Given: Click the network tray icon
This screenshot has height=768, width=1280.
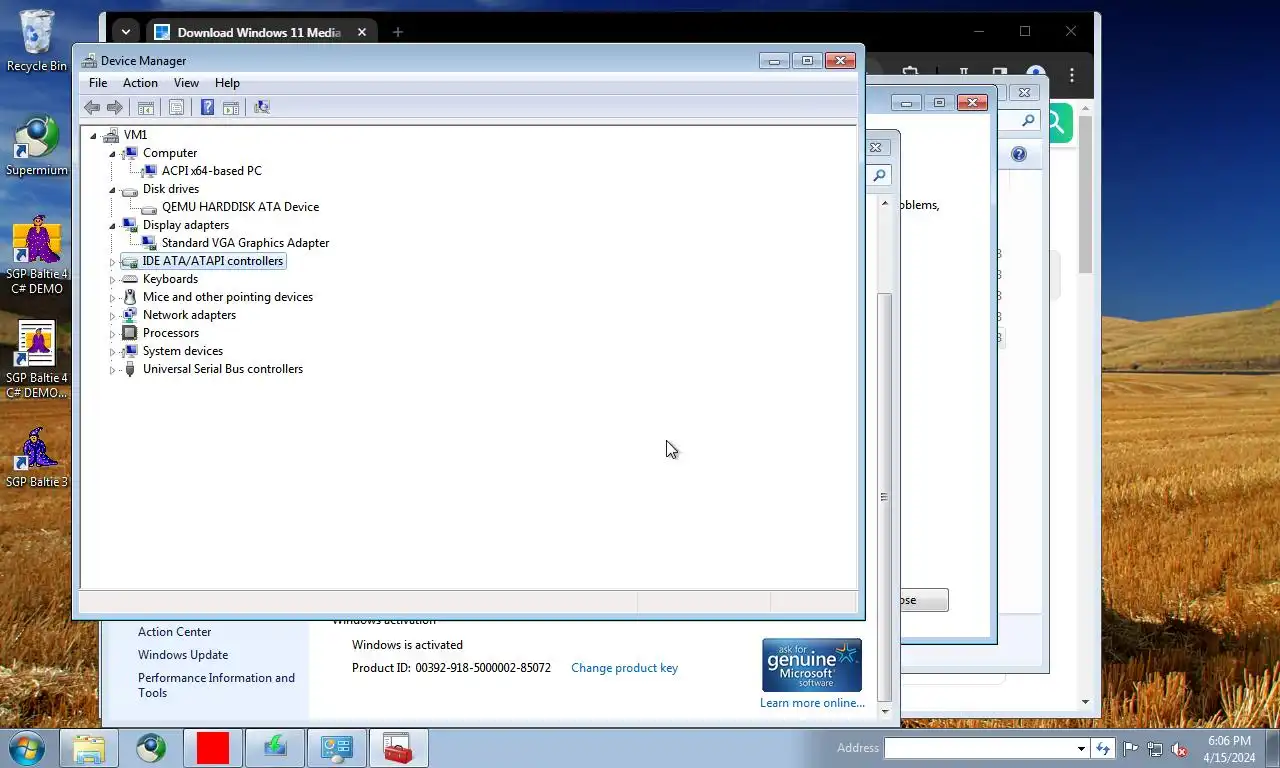Looking at the screenshot, I should click(x=1155, y=749).
